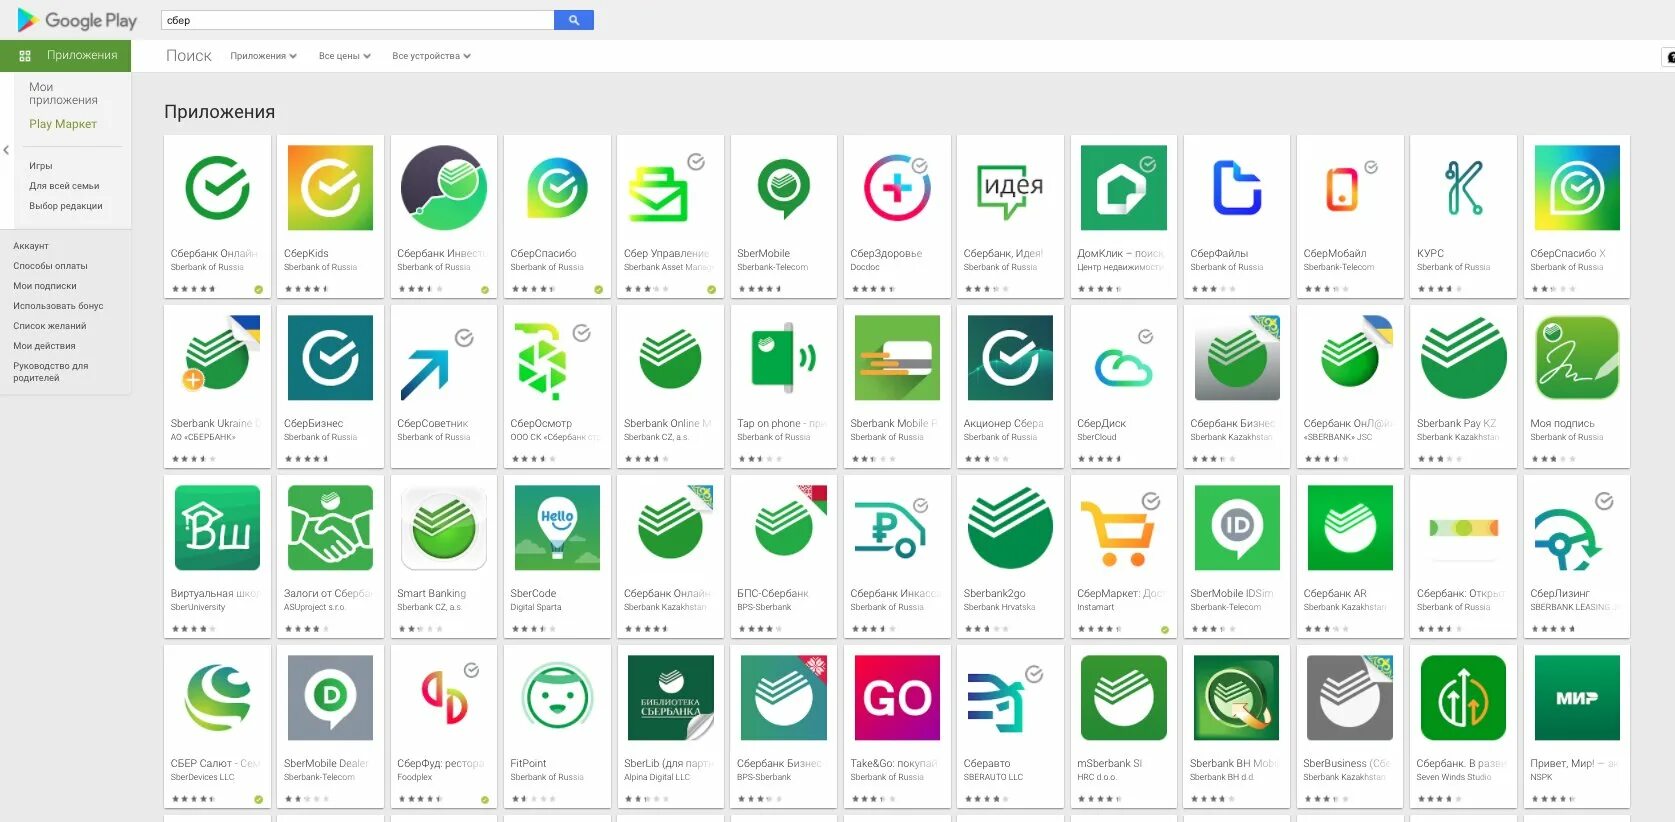1675x822 pixels.
Task: Open Play Маркет in the sidebar
Action: click(63, 124)
